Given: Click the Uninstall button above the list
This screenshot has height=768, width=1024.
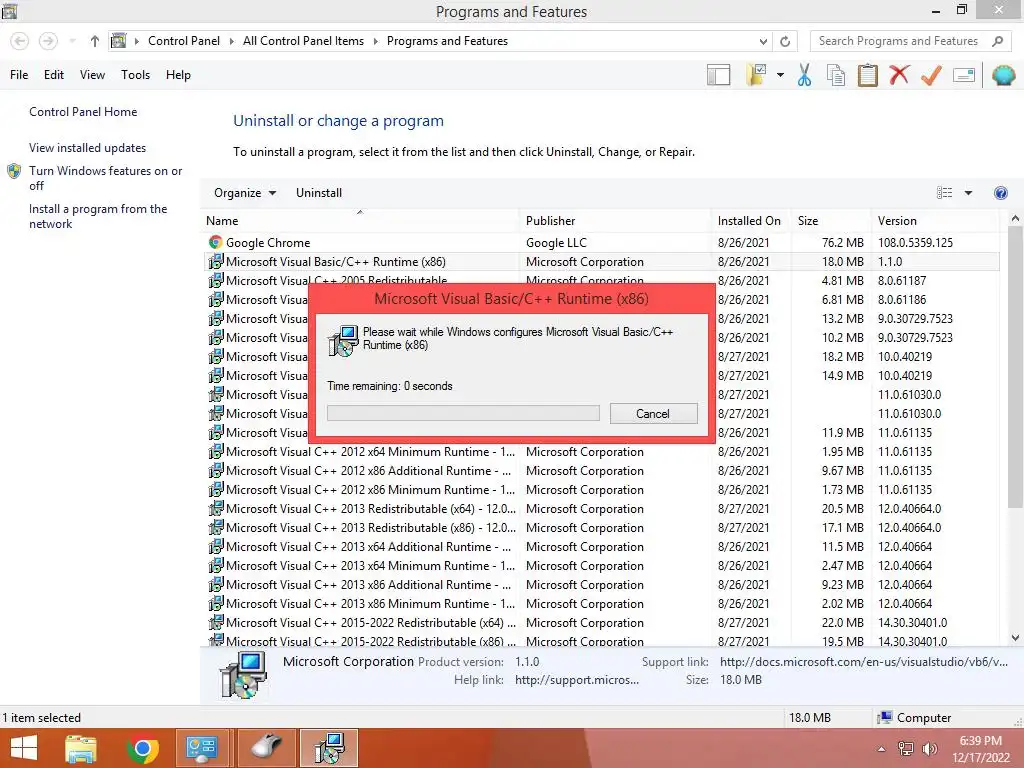Looking at the screenshot, I should click(319, 193).
